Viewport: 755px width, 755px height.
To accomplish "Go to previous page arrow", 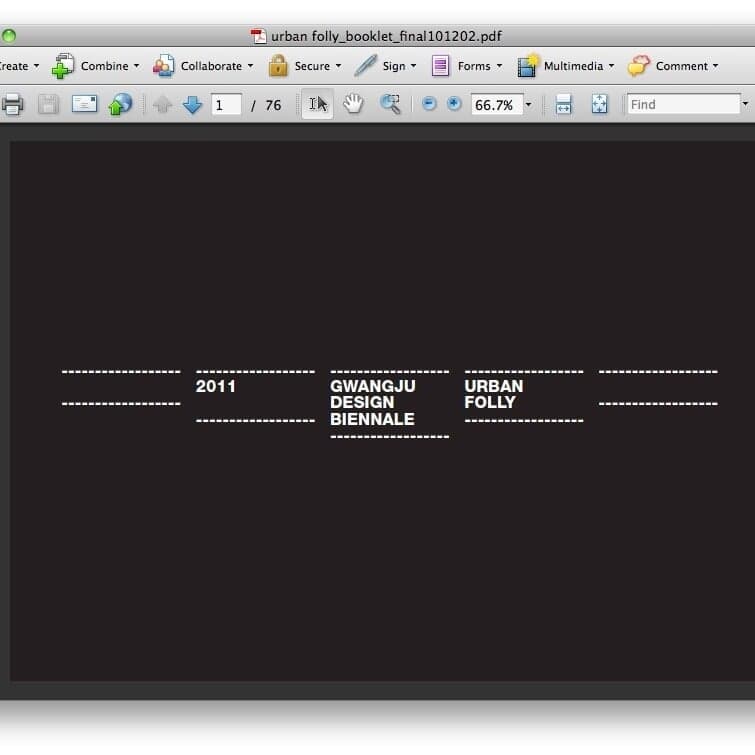I will coord(162,104).
